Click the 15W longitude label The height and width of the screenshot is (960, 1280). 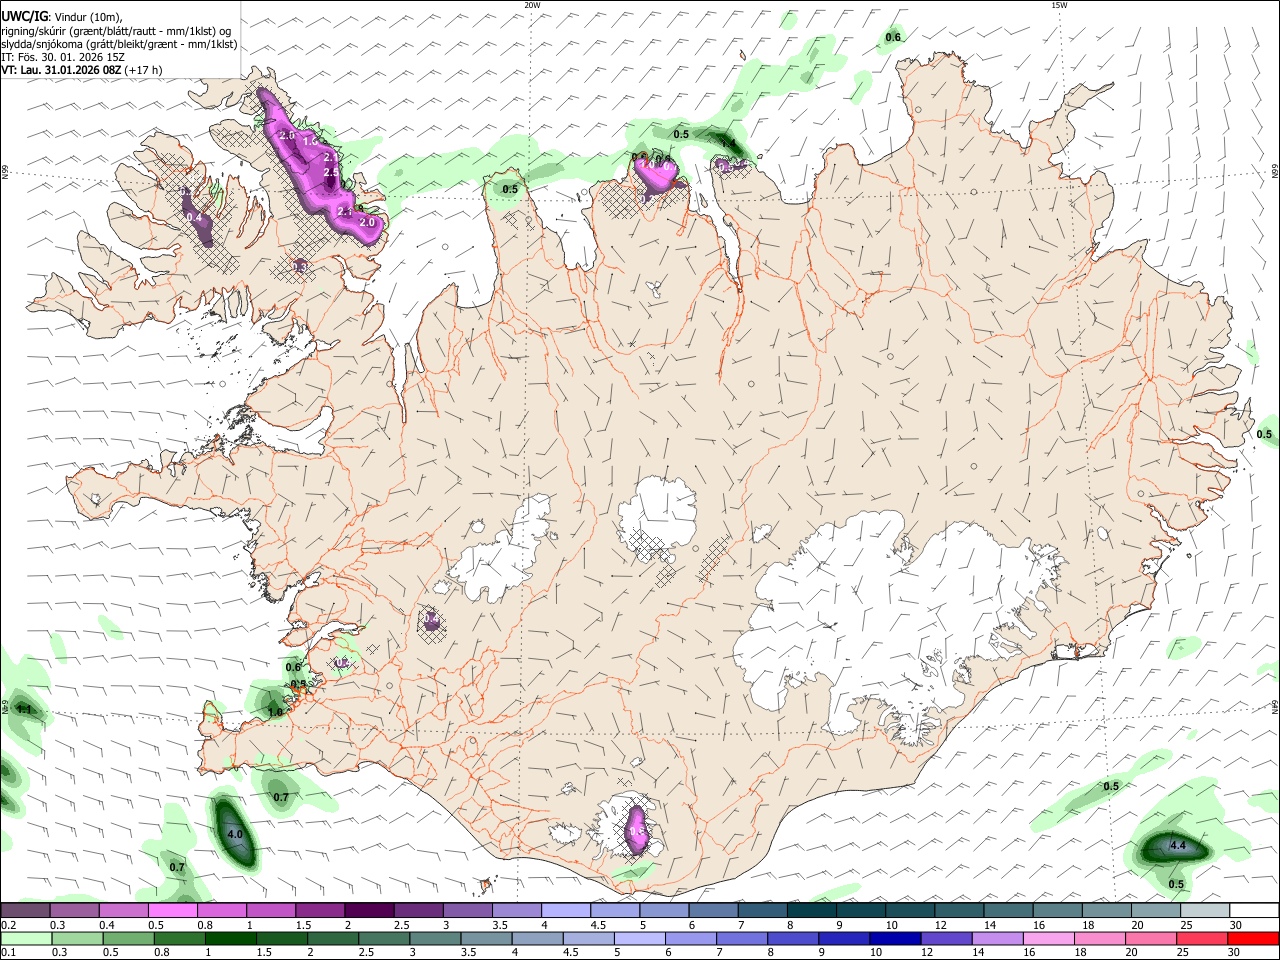coord(1059,5)
